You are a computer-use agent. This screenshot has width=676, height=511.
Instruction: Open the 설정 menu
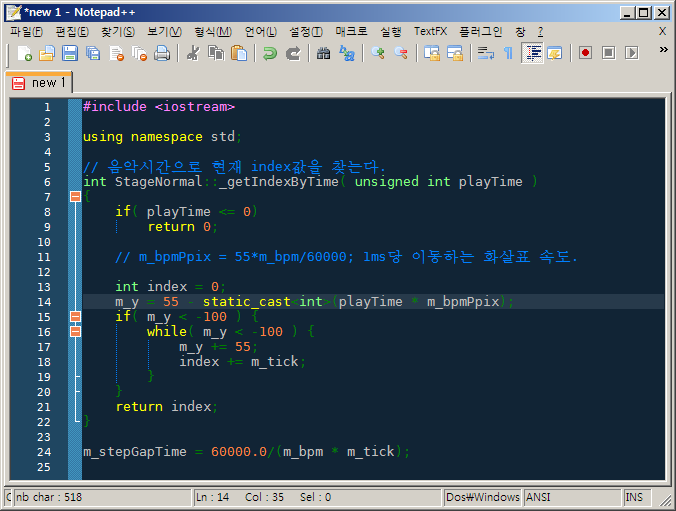(306, 31)
